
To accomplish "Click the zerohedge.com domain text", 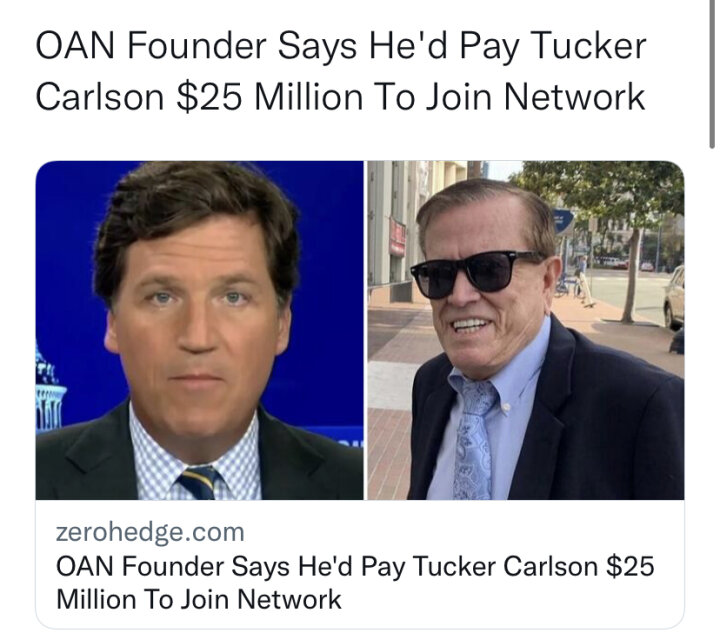I will point(150,532).
